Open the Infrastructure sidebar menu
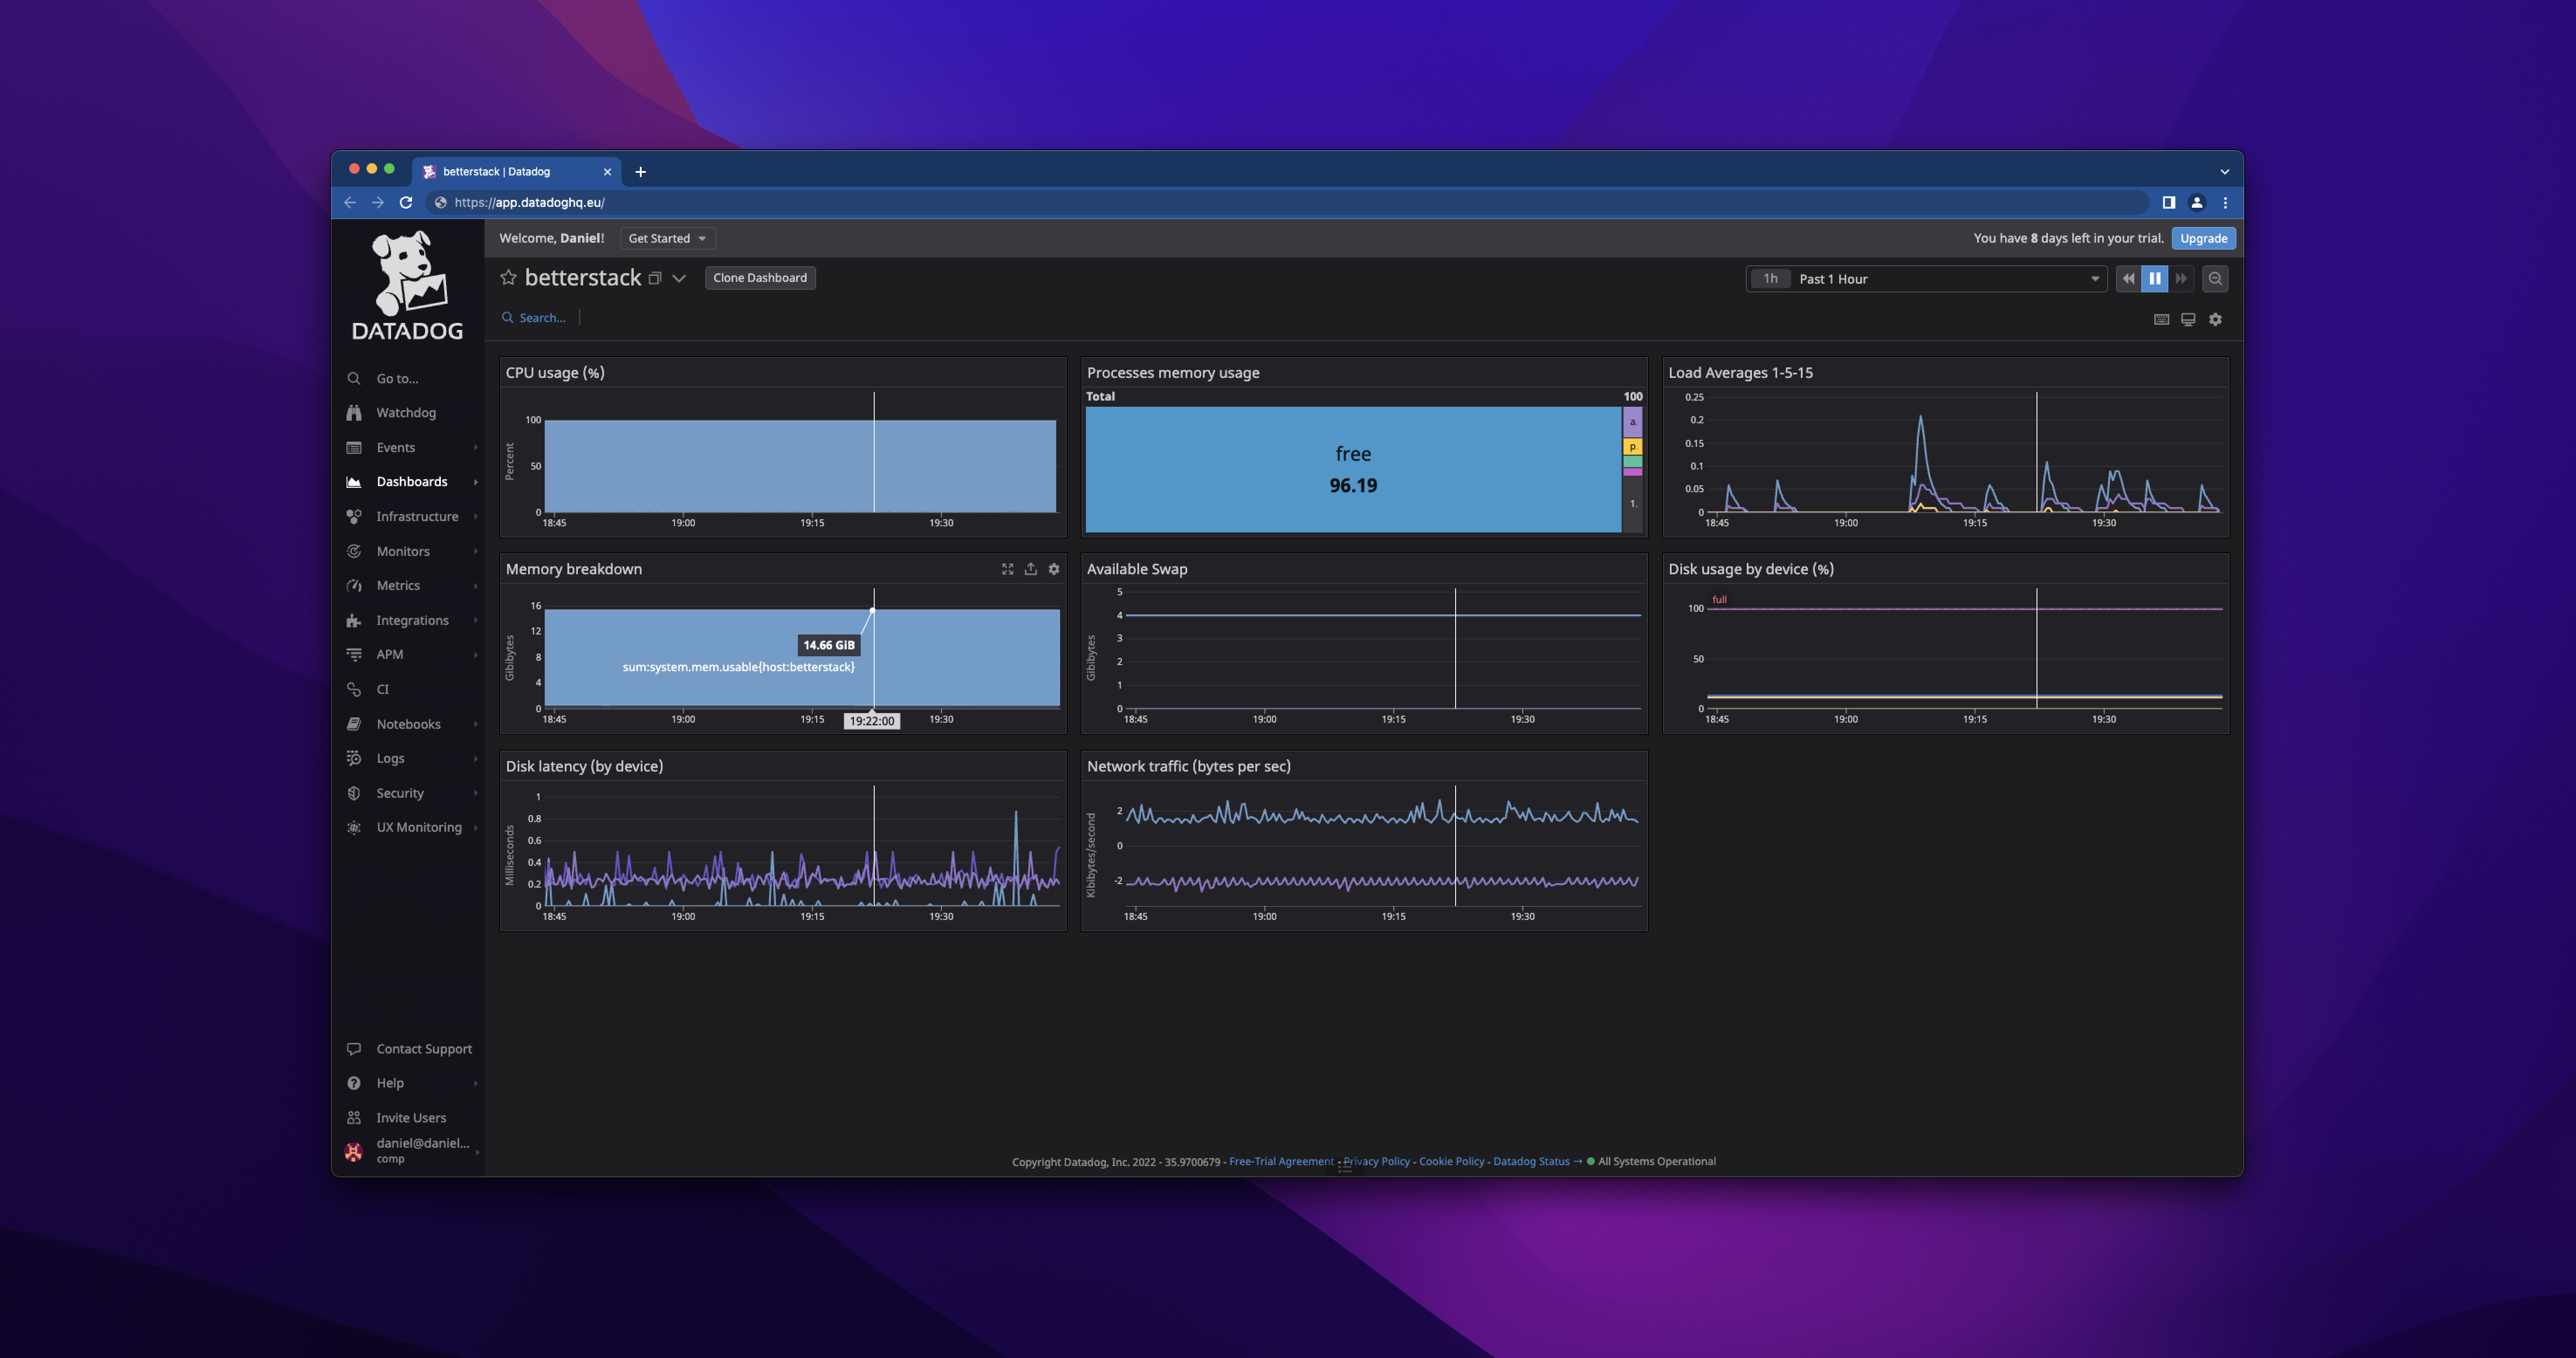 [416, 516]
